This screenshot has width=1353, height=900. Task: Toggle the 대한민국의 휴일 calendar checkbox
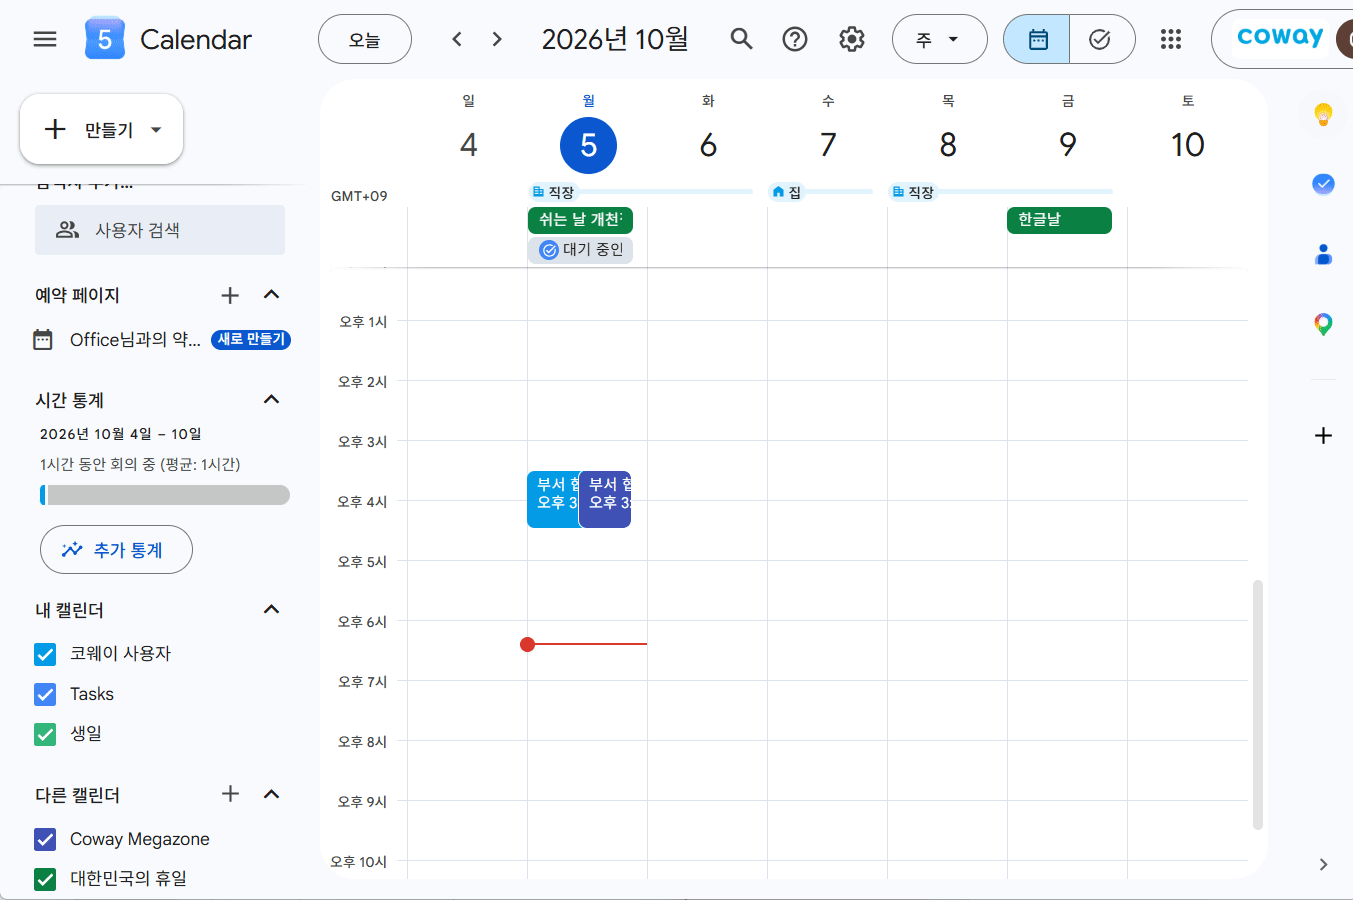(45, 879)
